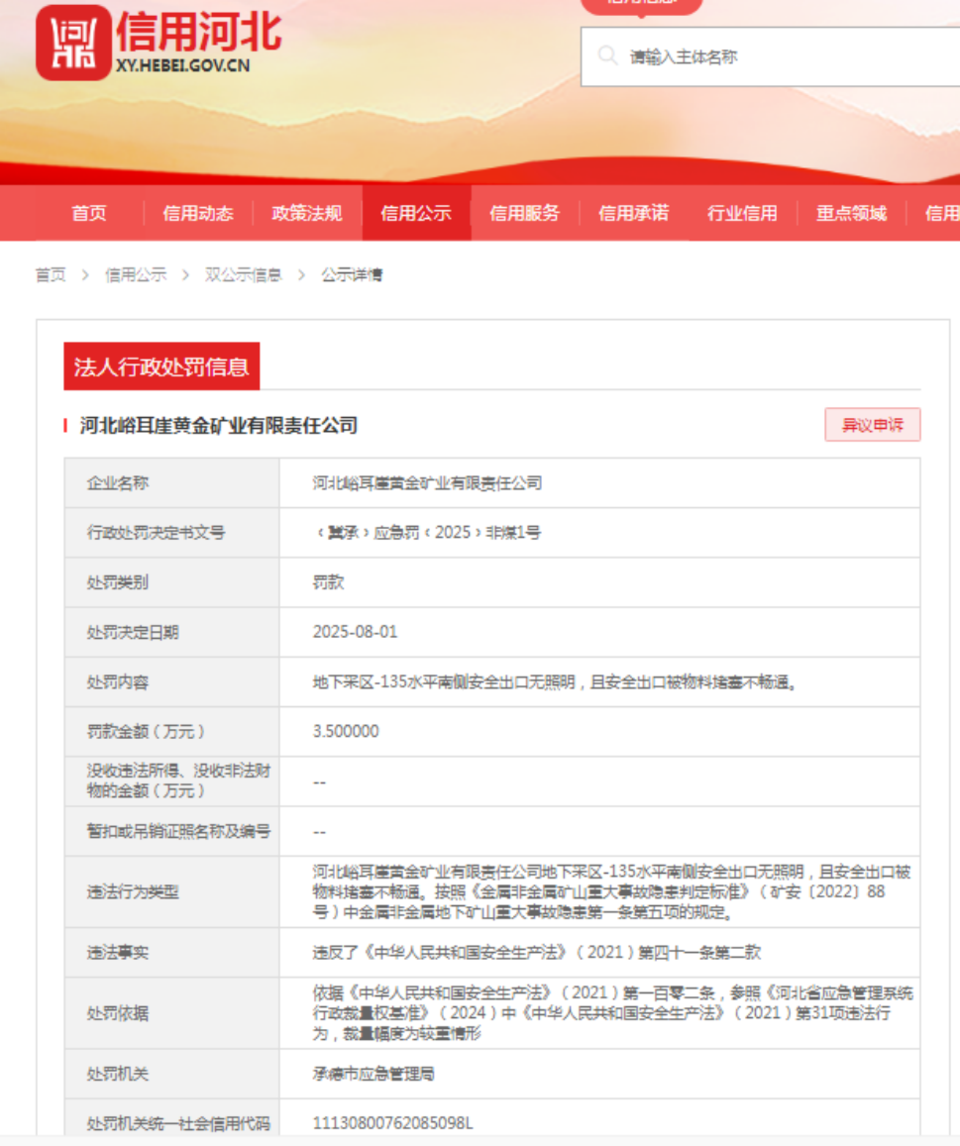Viewport: 960px width, 1146px height.
Task: Click the date value 2025-08-01
Action: point(355,632)
